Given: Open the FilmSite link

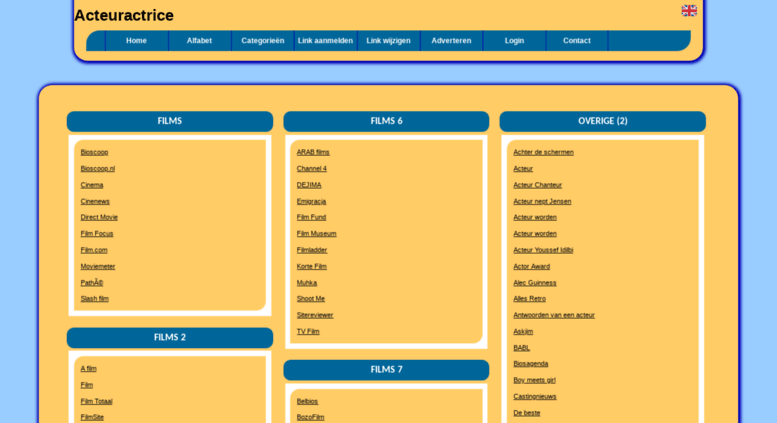Looking at the screenshot, I should (92, 417).
